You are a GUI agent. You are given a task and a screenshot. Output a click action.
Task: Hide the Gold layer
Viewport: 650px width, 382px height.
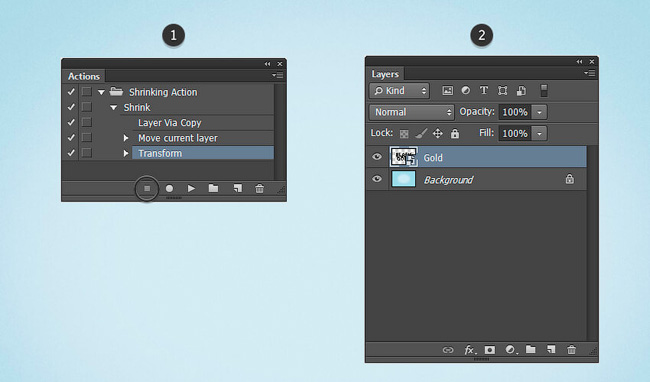tap(377, 157)
